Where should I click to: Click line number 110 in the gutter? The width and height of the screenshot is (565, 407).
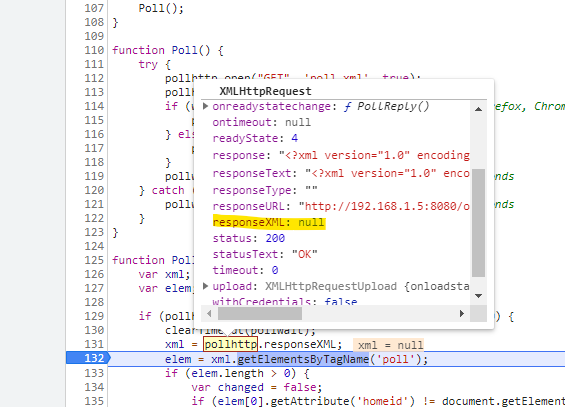click(94, 50)
